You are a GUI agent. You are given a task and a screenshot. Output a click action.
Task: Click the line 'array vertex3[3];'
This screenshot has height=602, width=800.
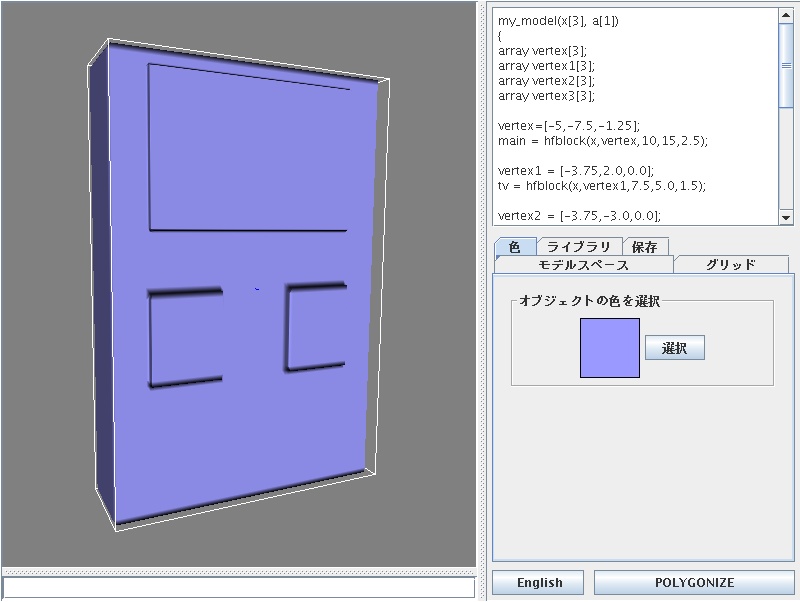(546, 96)
